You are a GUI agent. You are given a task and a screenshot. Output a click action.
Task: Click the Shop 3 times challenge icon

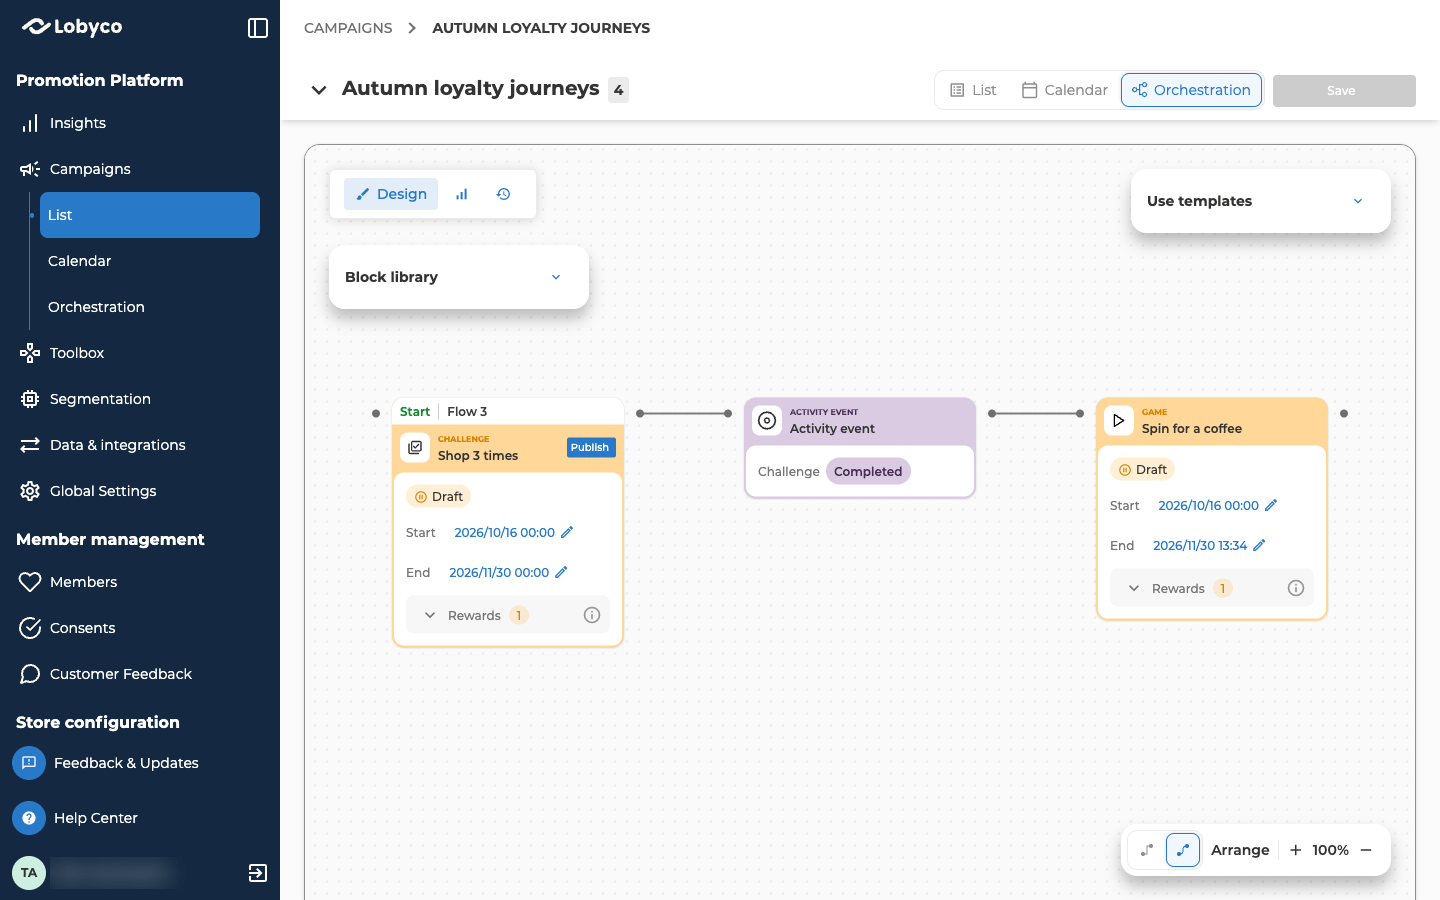415,447
